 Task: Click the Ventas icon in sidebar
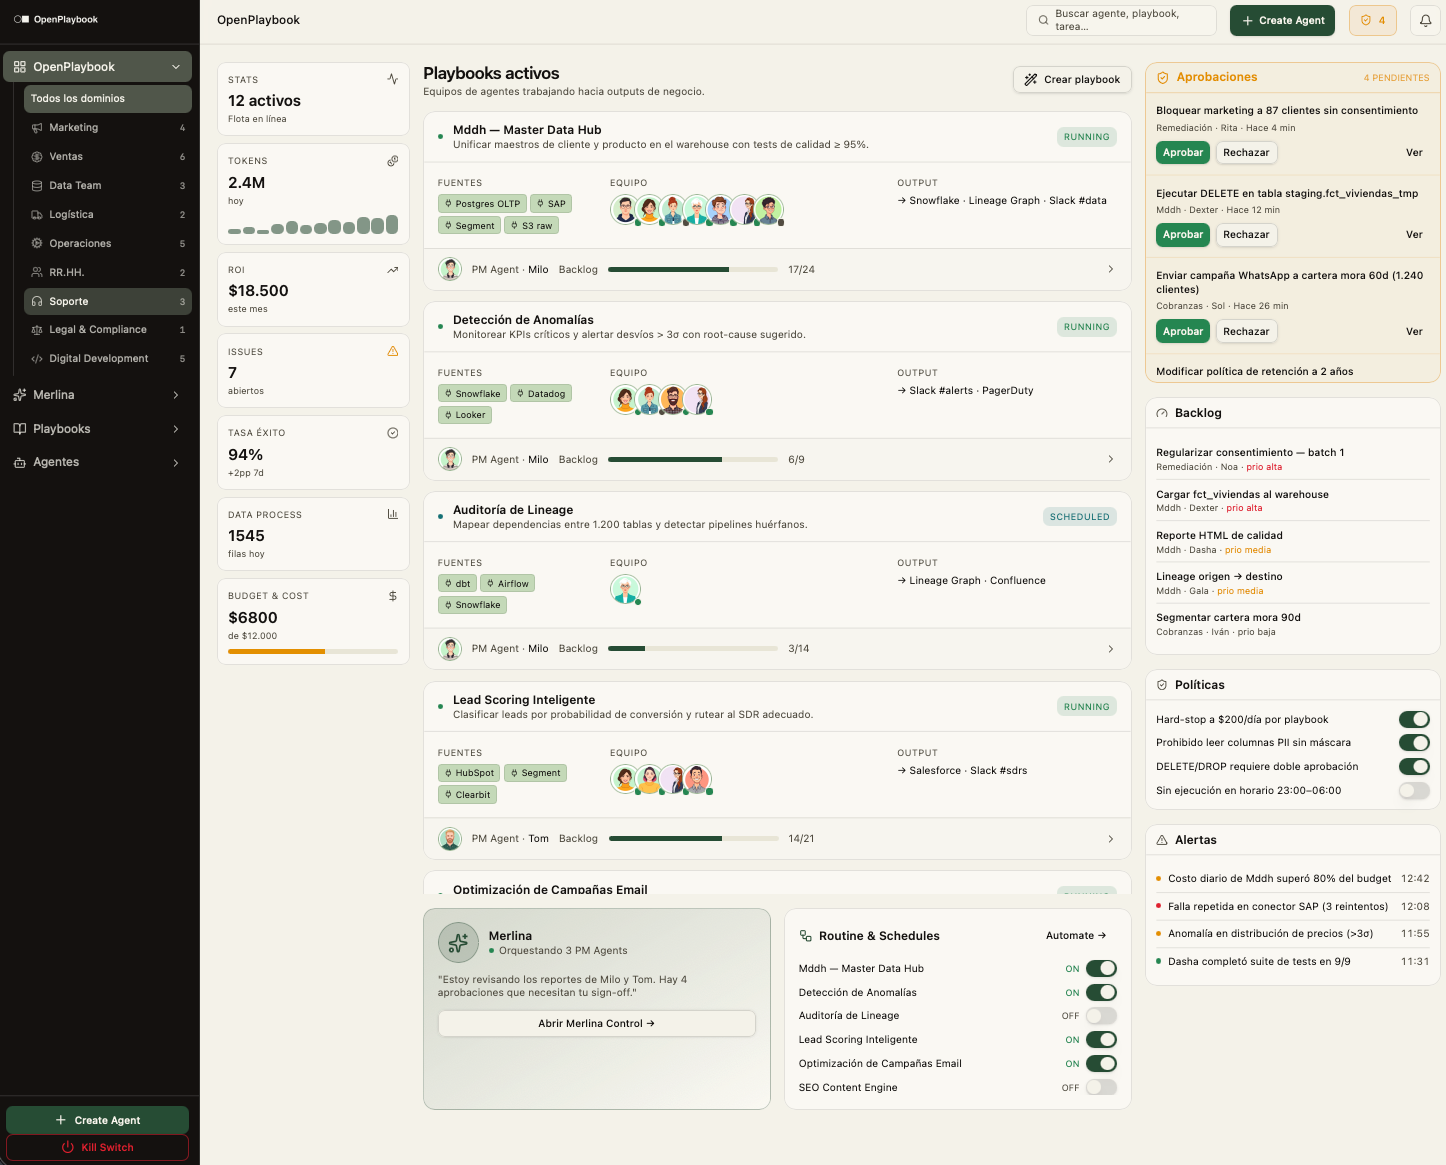point(37,157)
